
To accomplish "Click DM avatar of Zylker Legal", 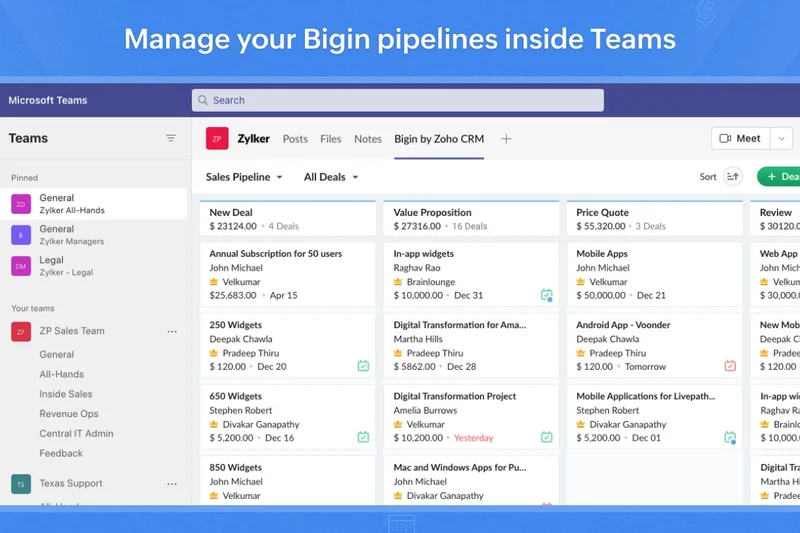I will tap(21, 266).
